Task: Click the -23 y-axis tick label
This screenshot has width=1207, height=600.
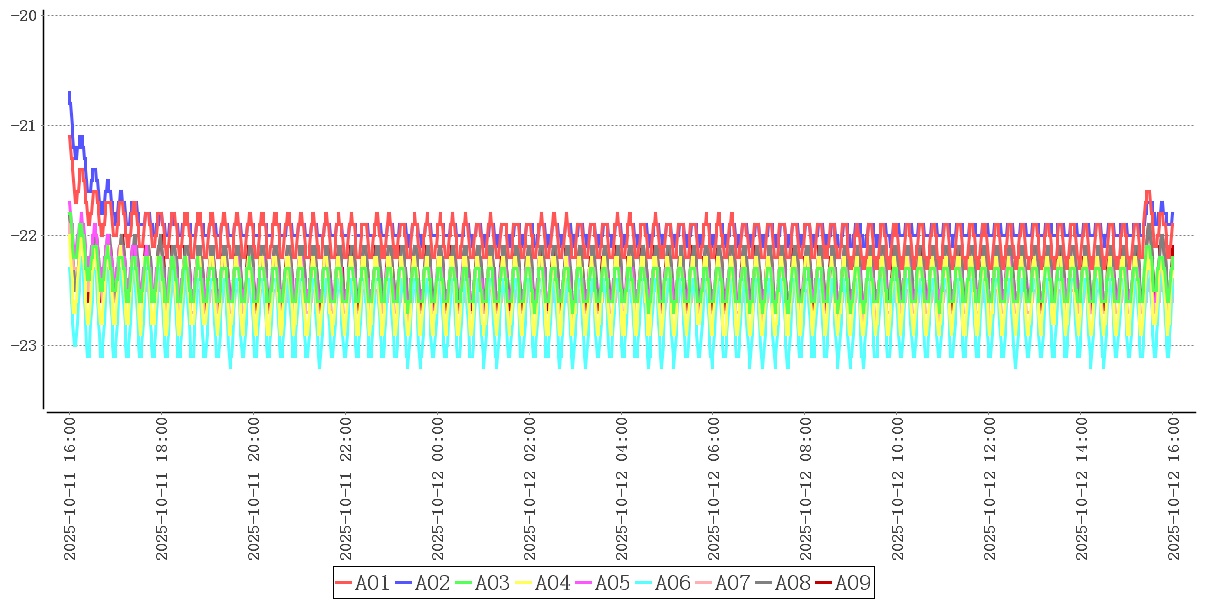Action: pyautogui.click(x=22, y=345)
